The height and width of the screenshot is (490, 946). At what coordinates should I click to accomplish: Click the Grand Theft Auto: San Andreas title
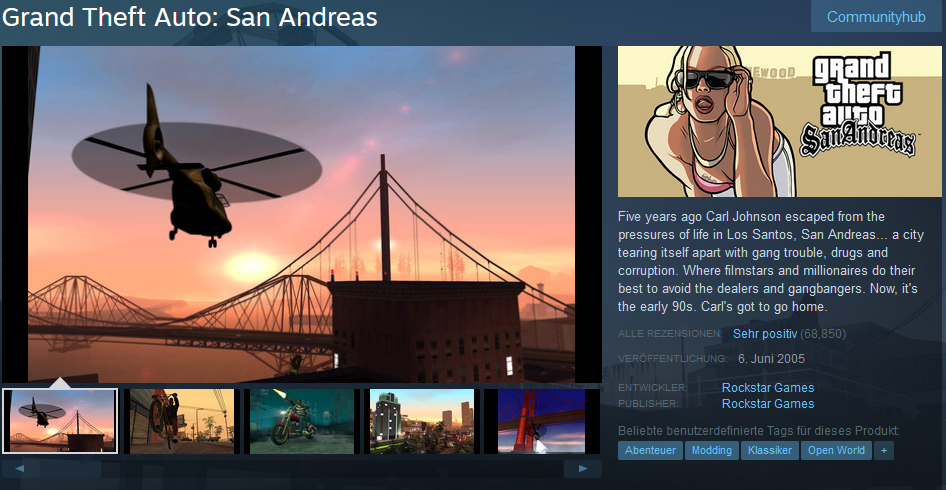tap(189, 17)
